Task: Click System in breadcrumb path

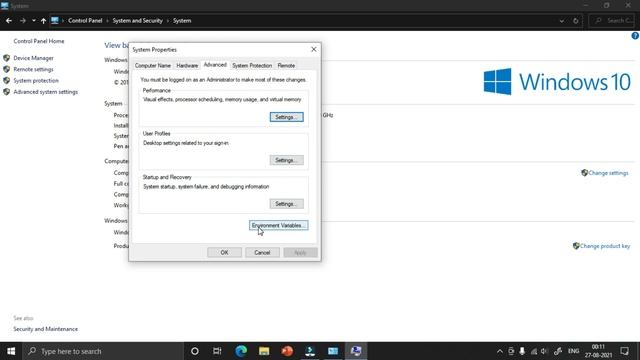Action: tap(182, 20)
